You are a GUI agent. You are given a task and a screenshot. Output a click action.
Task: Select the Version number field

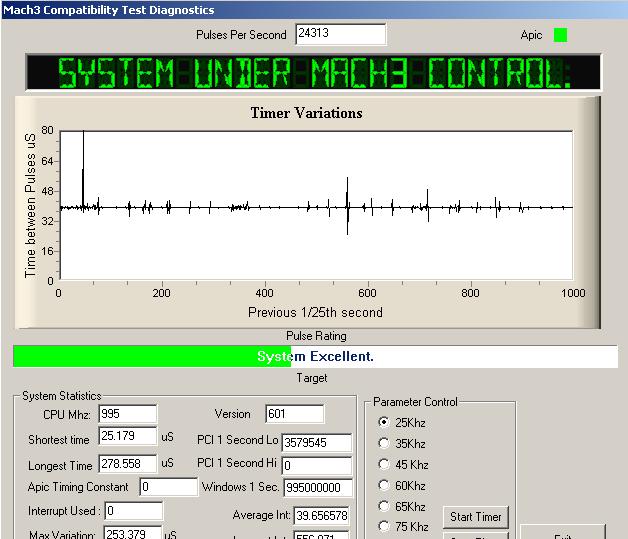(294, 414)
